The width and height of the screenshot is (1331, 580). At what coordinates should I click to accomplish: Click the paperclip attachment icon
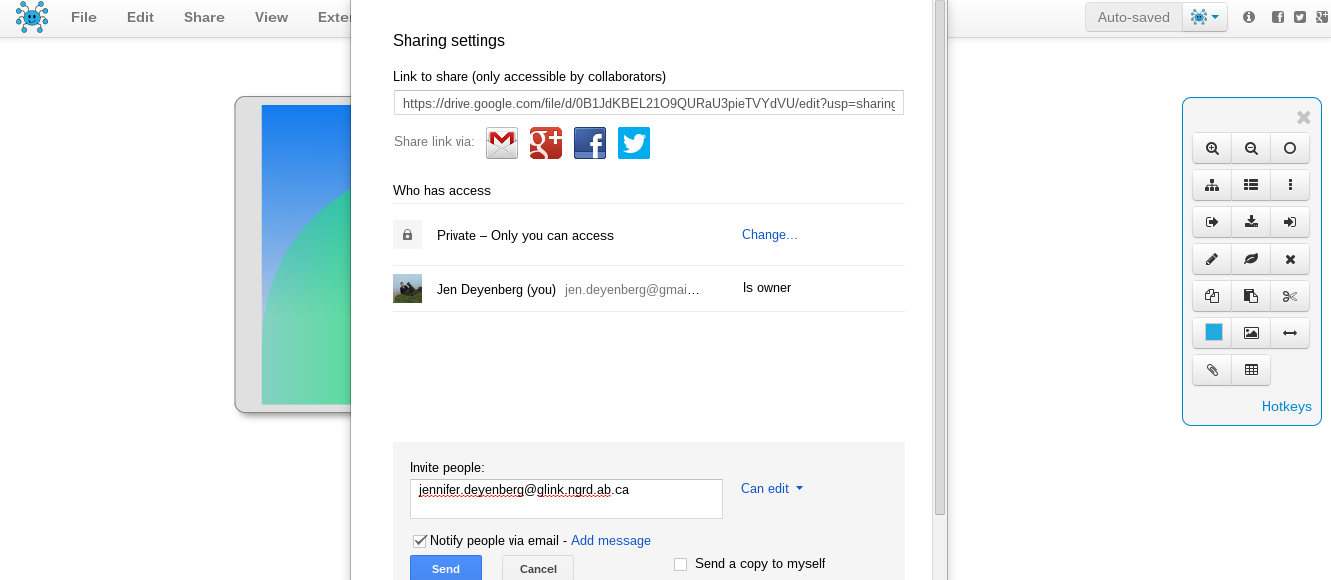click(x=1212, y=370)
